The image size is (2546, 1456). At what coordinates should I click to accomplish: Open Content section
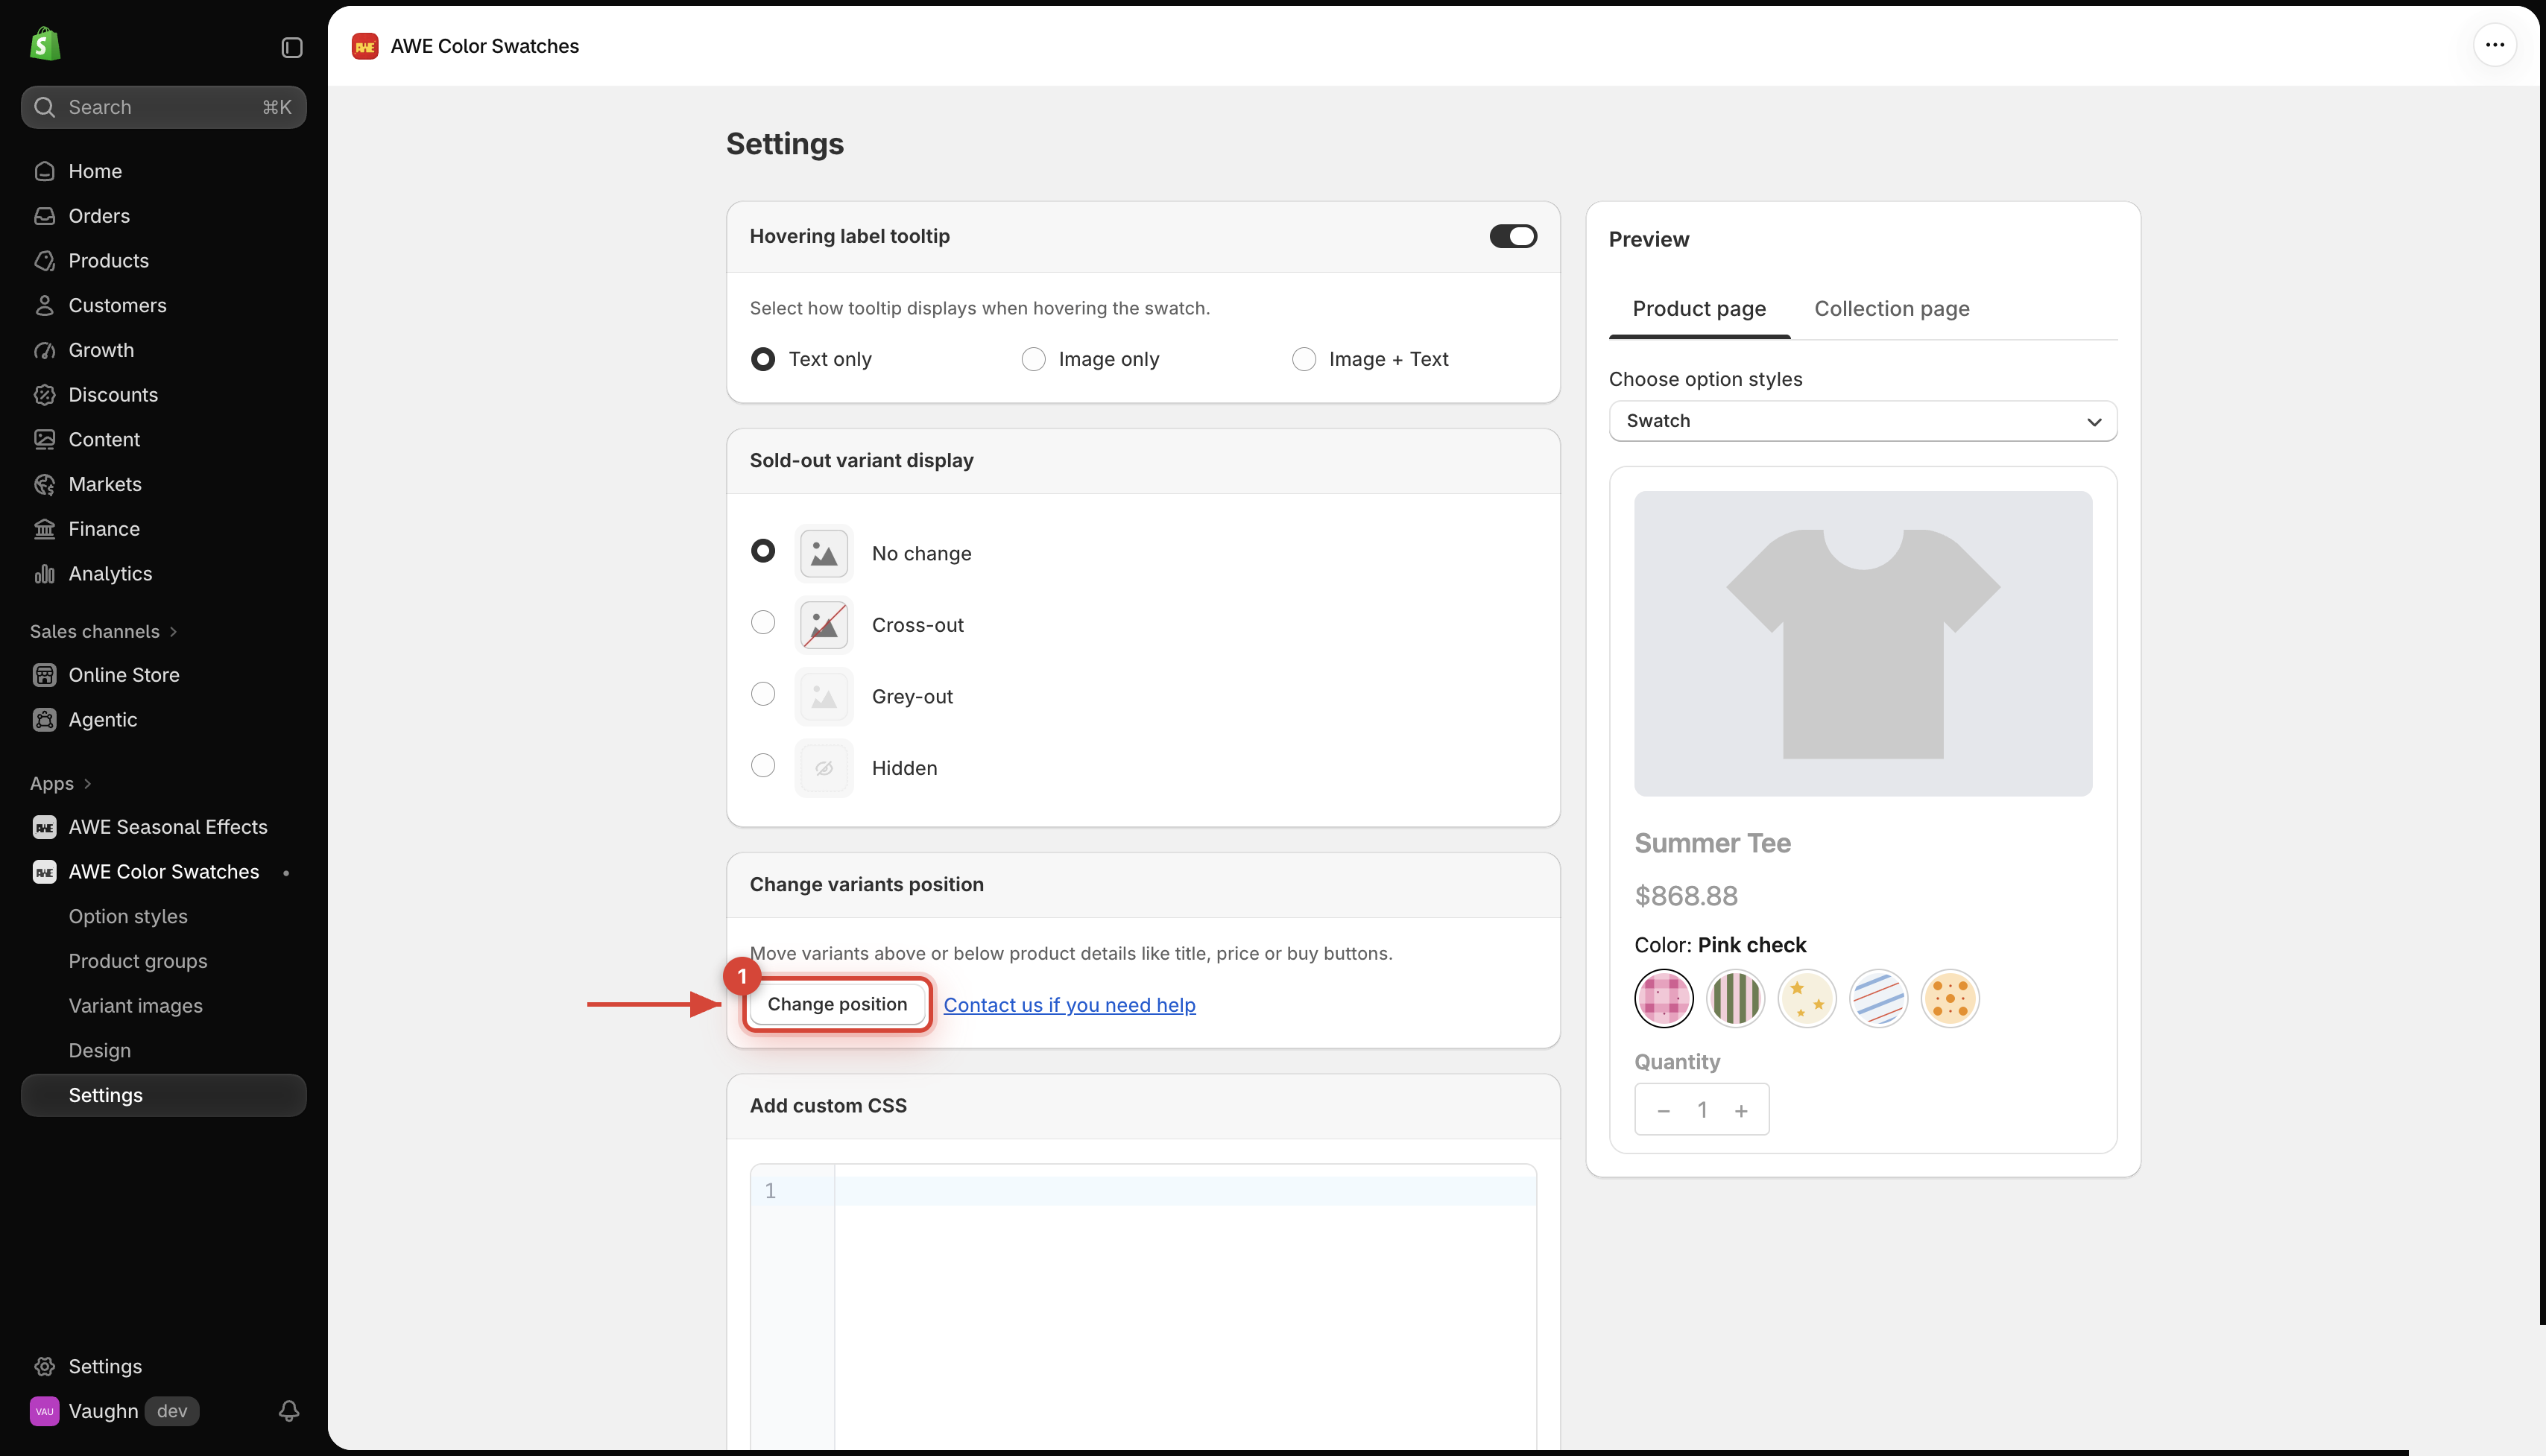pos(163,439)
